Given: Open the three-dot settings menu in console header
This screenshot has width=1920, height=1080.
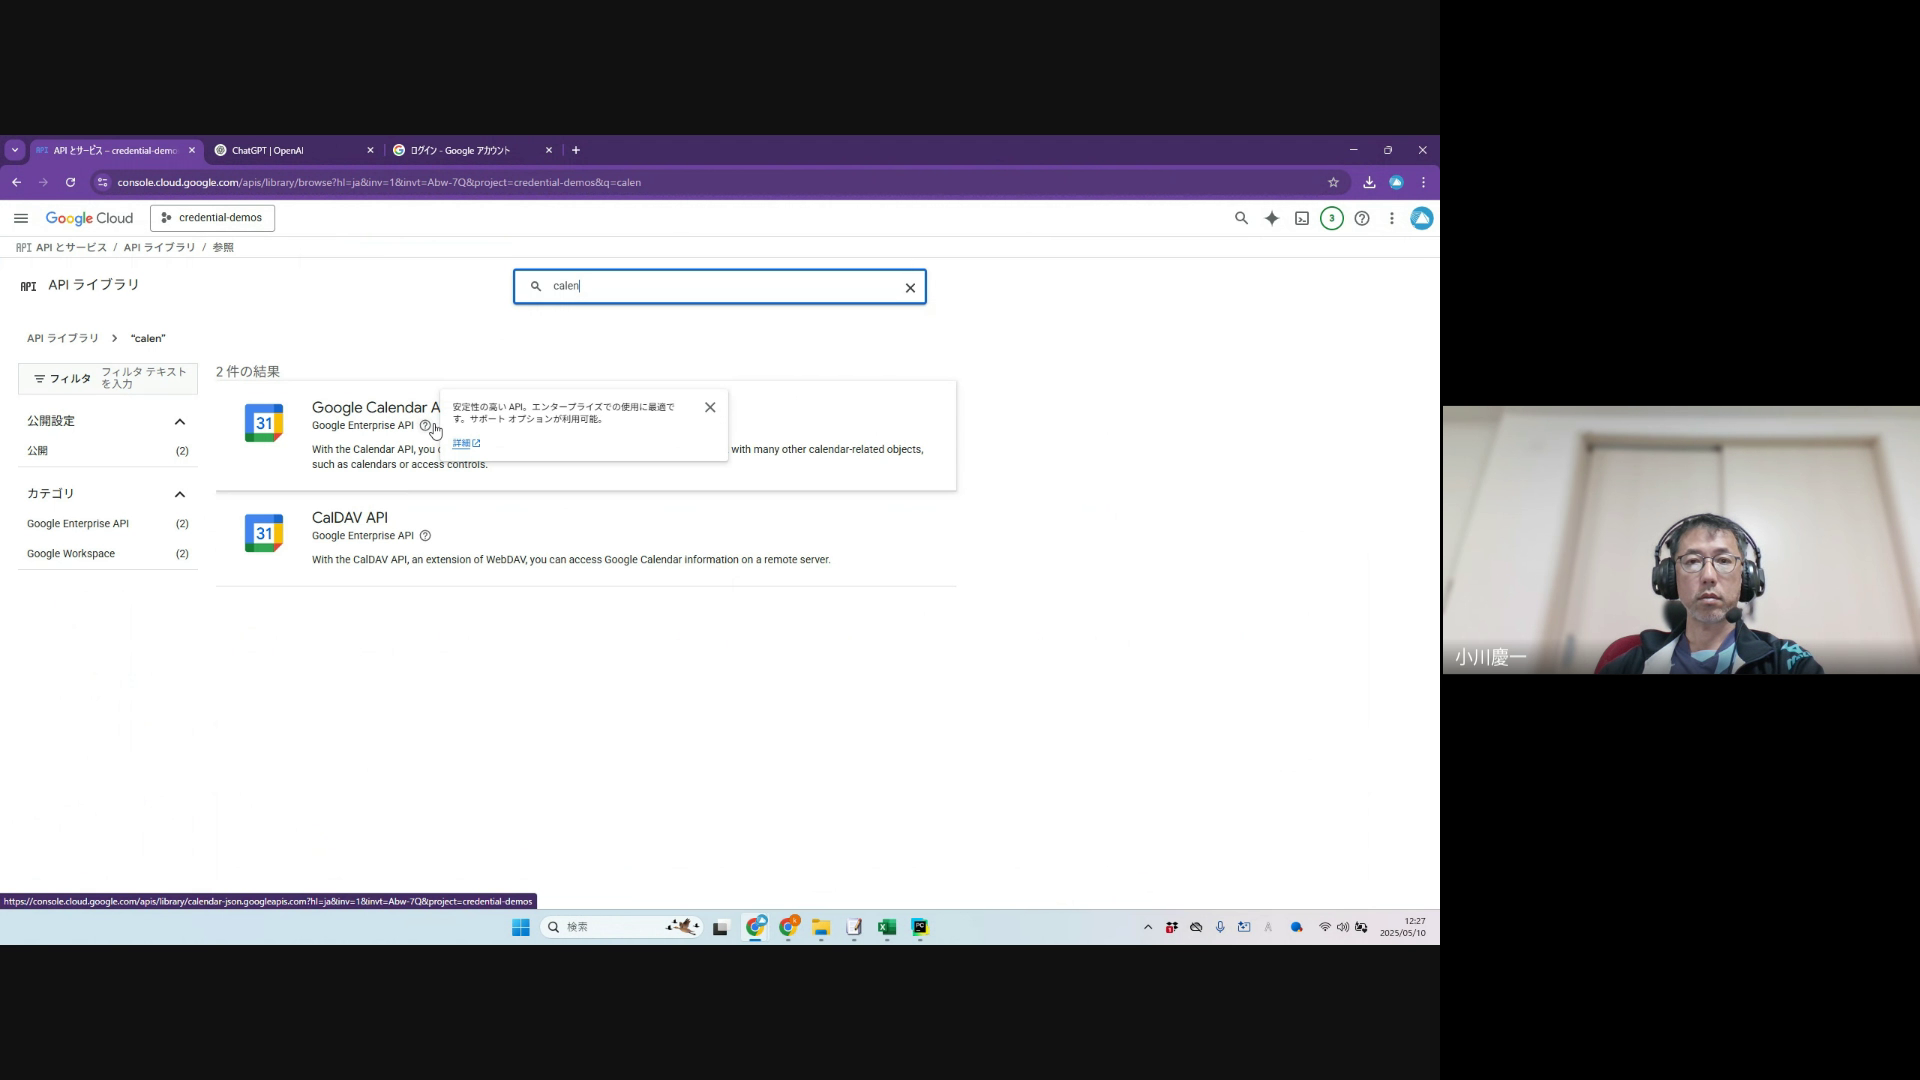Looking at the screenshot, I should point(1391,218).
